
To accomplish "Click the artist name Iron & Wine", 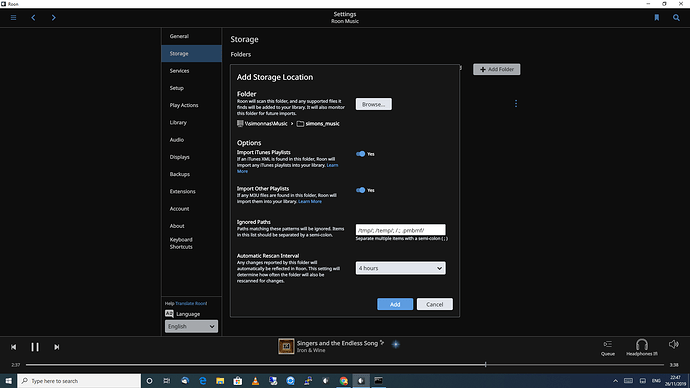I will click(311, 351).
